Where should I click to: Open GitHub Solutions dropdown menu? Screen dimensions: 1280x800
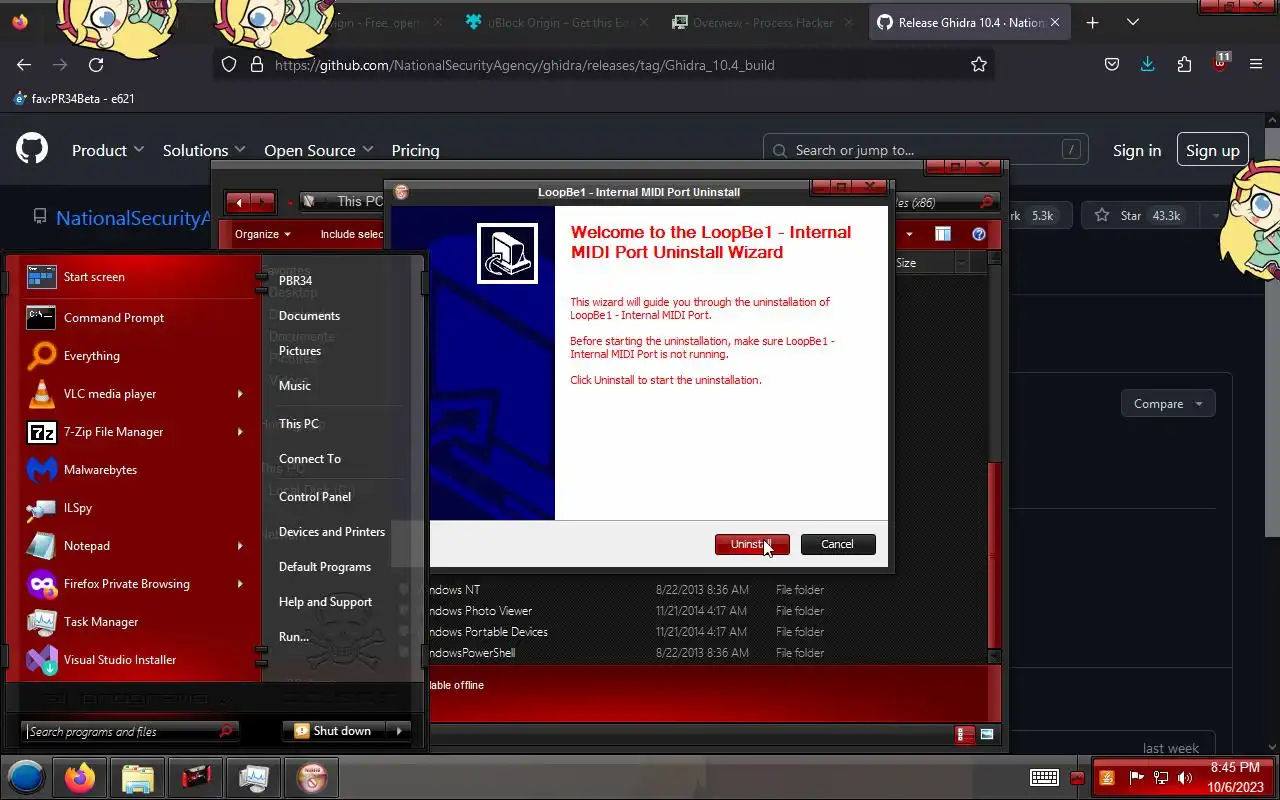point(204,150)
